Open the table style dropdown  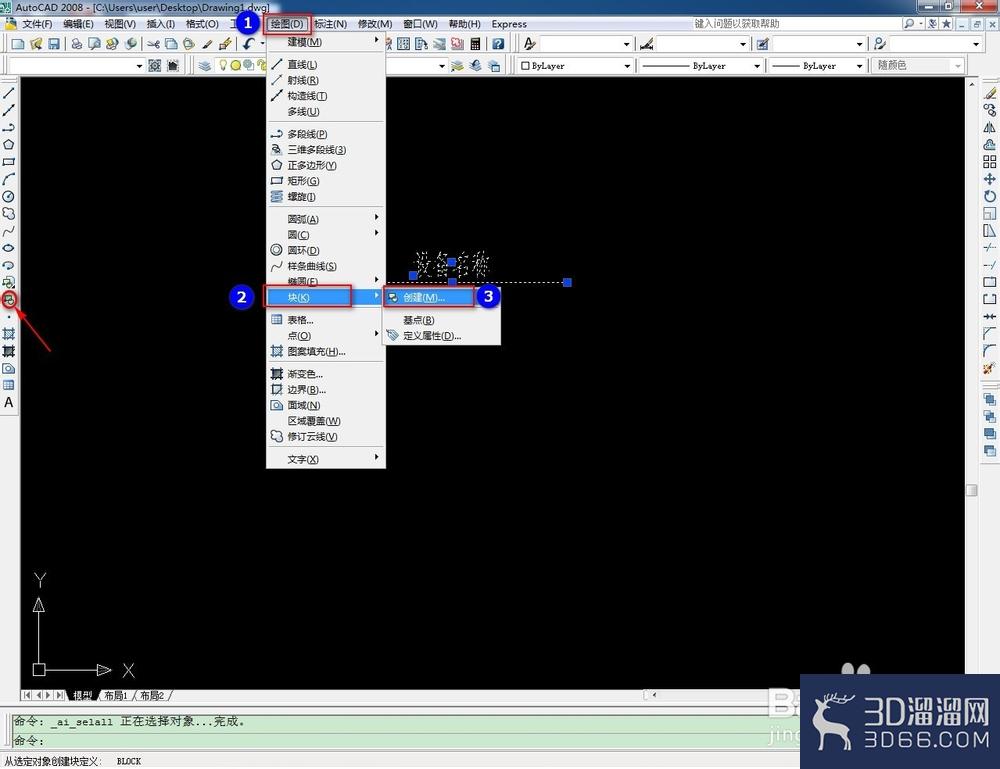pyautogui.click(x=819, y=44)
